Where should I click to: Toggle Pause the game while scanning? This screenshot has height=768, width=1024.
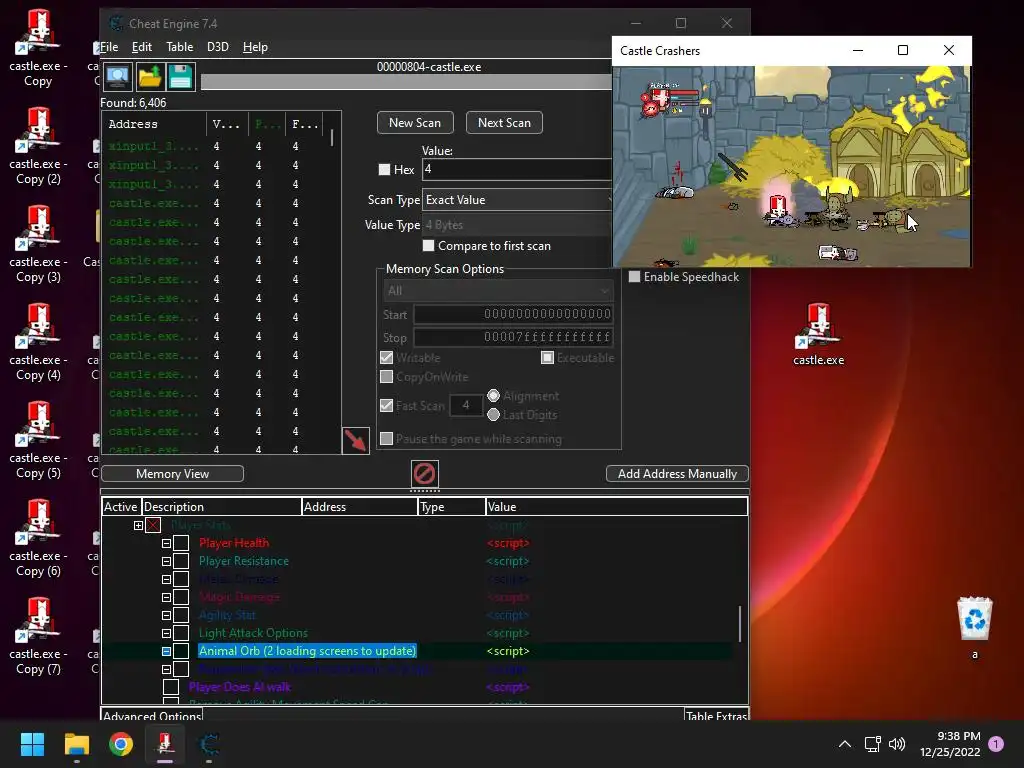tap(387, 439)
